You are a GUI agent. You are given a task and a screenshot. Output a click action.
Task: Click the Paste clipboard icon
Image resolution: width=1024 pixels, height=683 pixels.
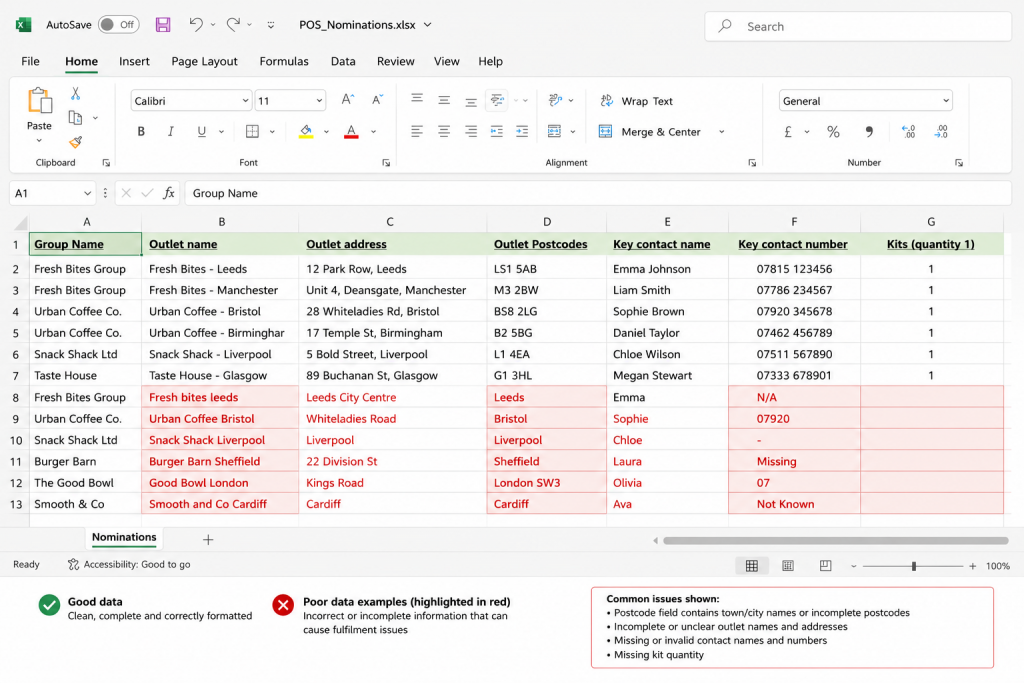click(x=39, y=101)
